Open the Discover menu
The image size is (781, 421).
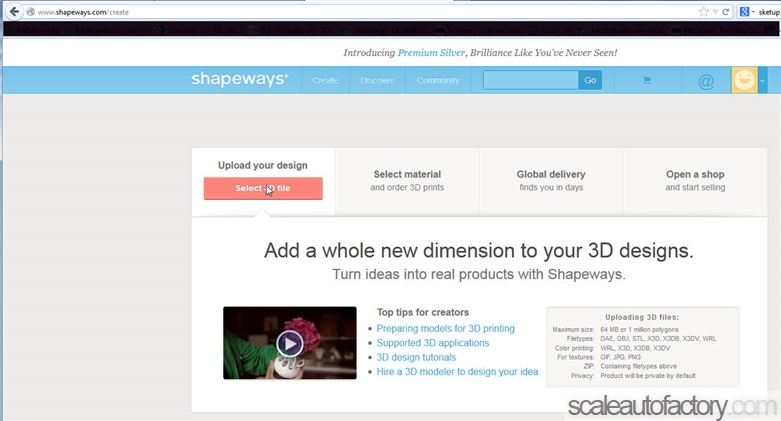(x=377, y=80)
